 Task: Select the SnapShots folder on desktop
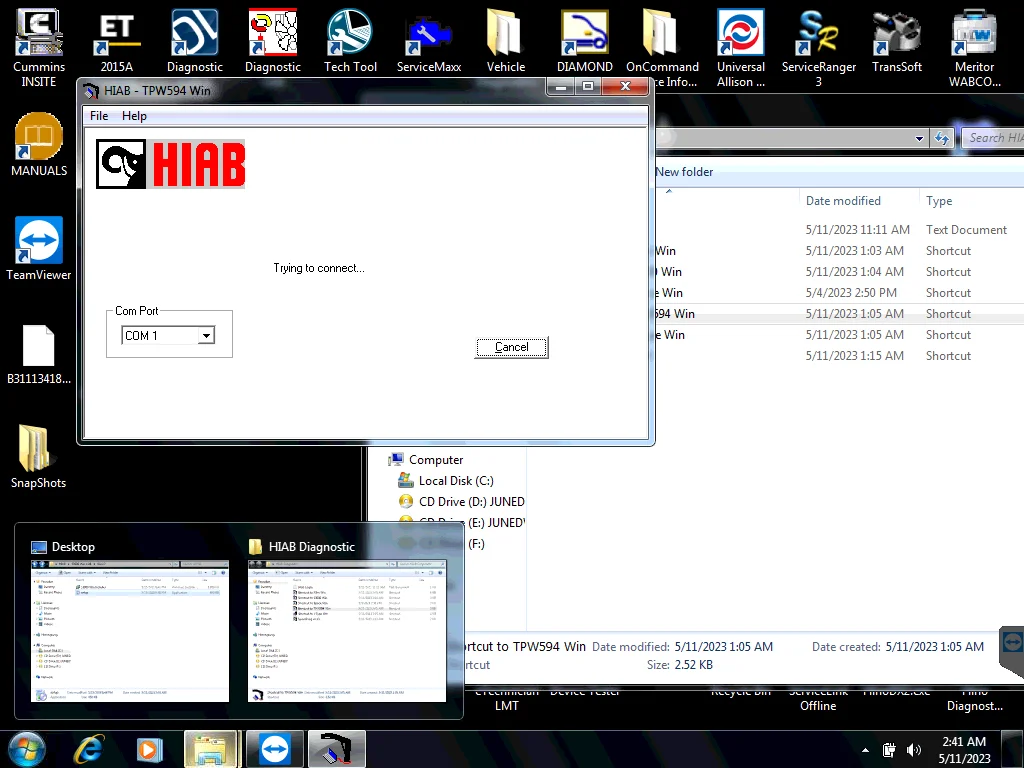[x=39, y=450]
